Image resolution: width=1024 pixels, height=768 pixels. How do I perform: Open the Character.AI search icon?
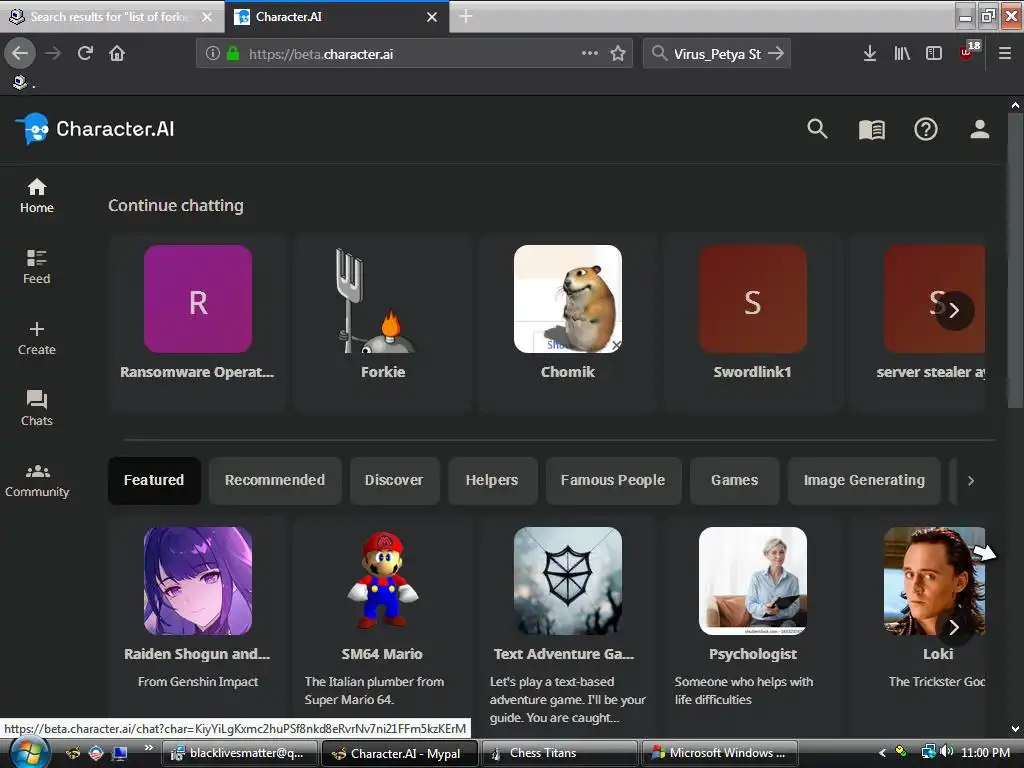tap(817, 129)
